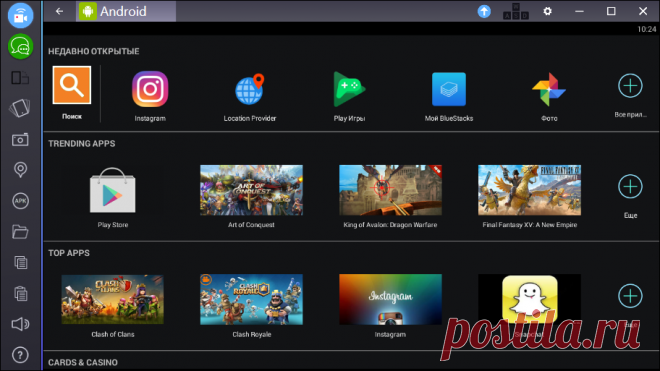This screenshot has width=660, height=371.
Task: Click the clock showing 10:24
Action: pyautogui.click(x=647, y=29)
